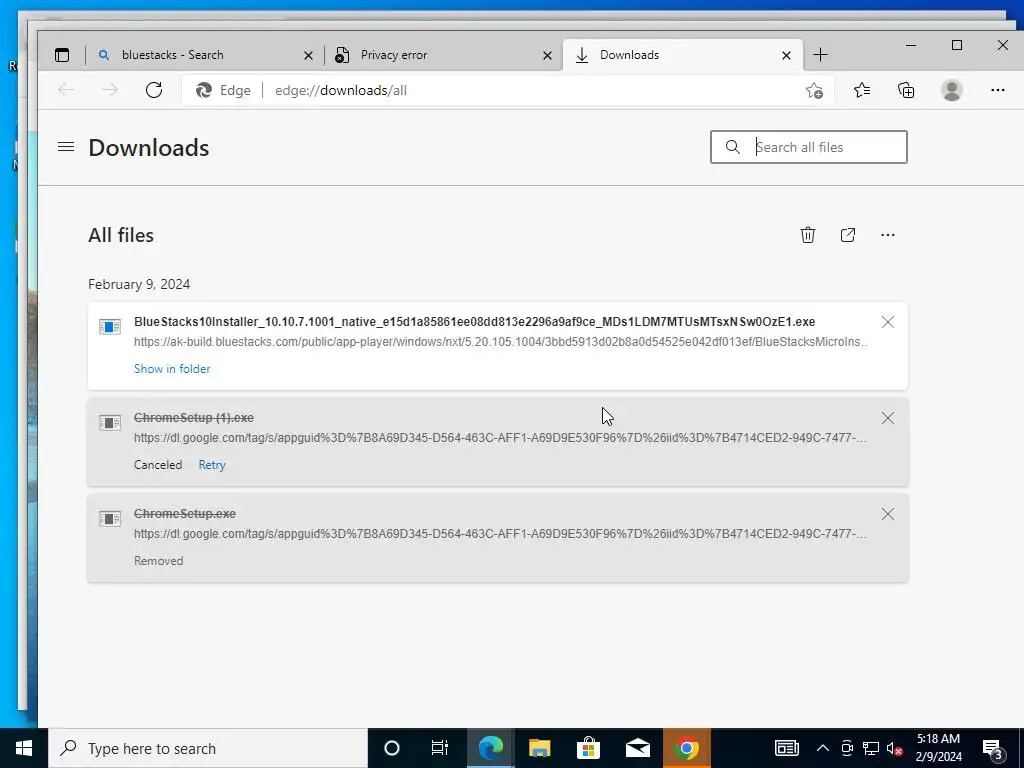Click the search magnifier icon in downloads
This screenshot has height=768, width=1024.
pyautogui.click(x=733, y=147)
